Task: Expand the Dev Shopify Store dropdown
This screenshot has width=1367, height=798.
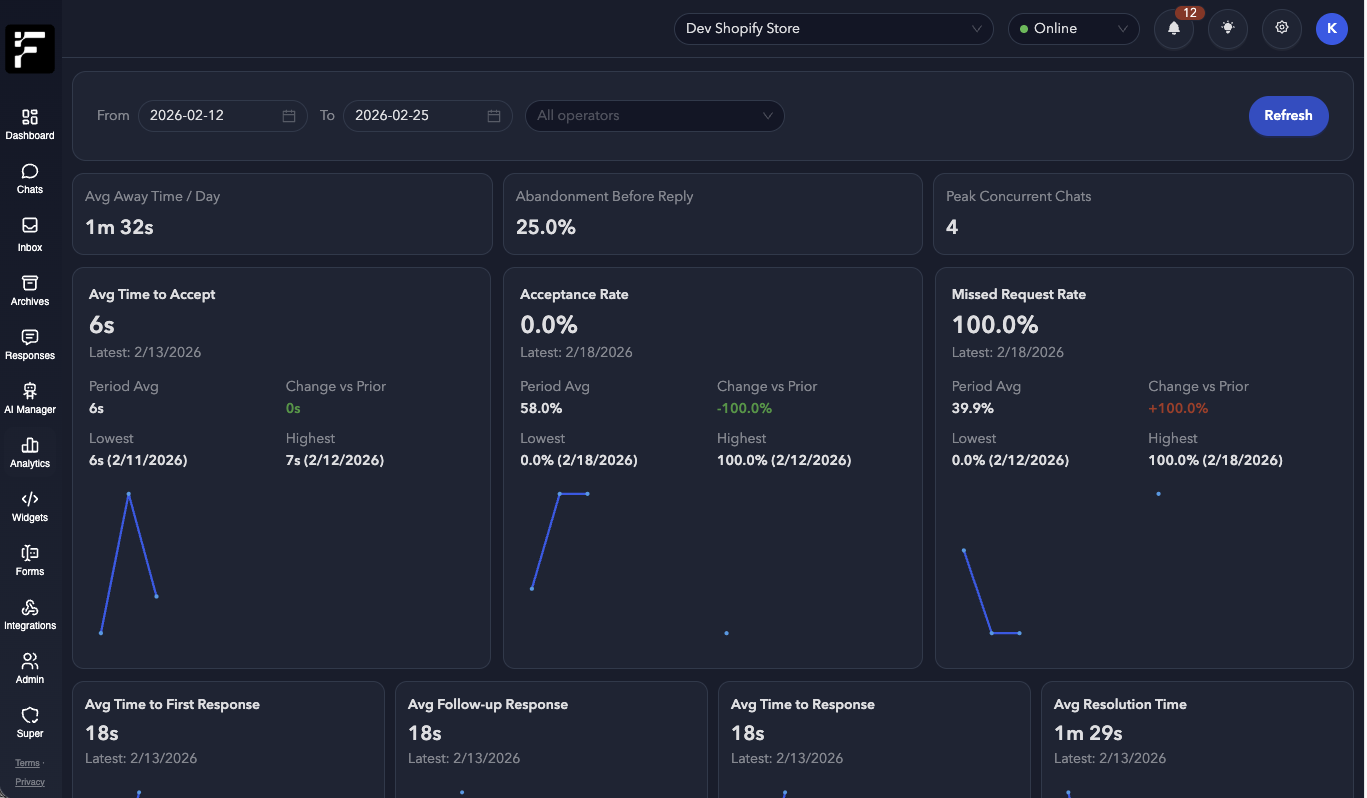Action: point(833,29)
